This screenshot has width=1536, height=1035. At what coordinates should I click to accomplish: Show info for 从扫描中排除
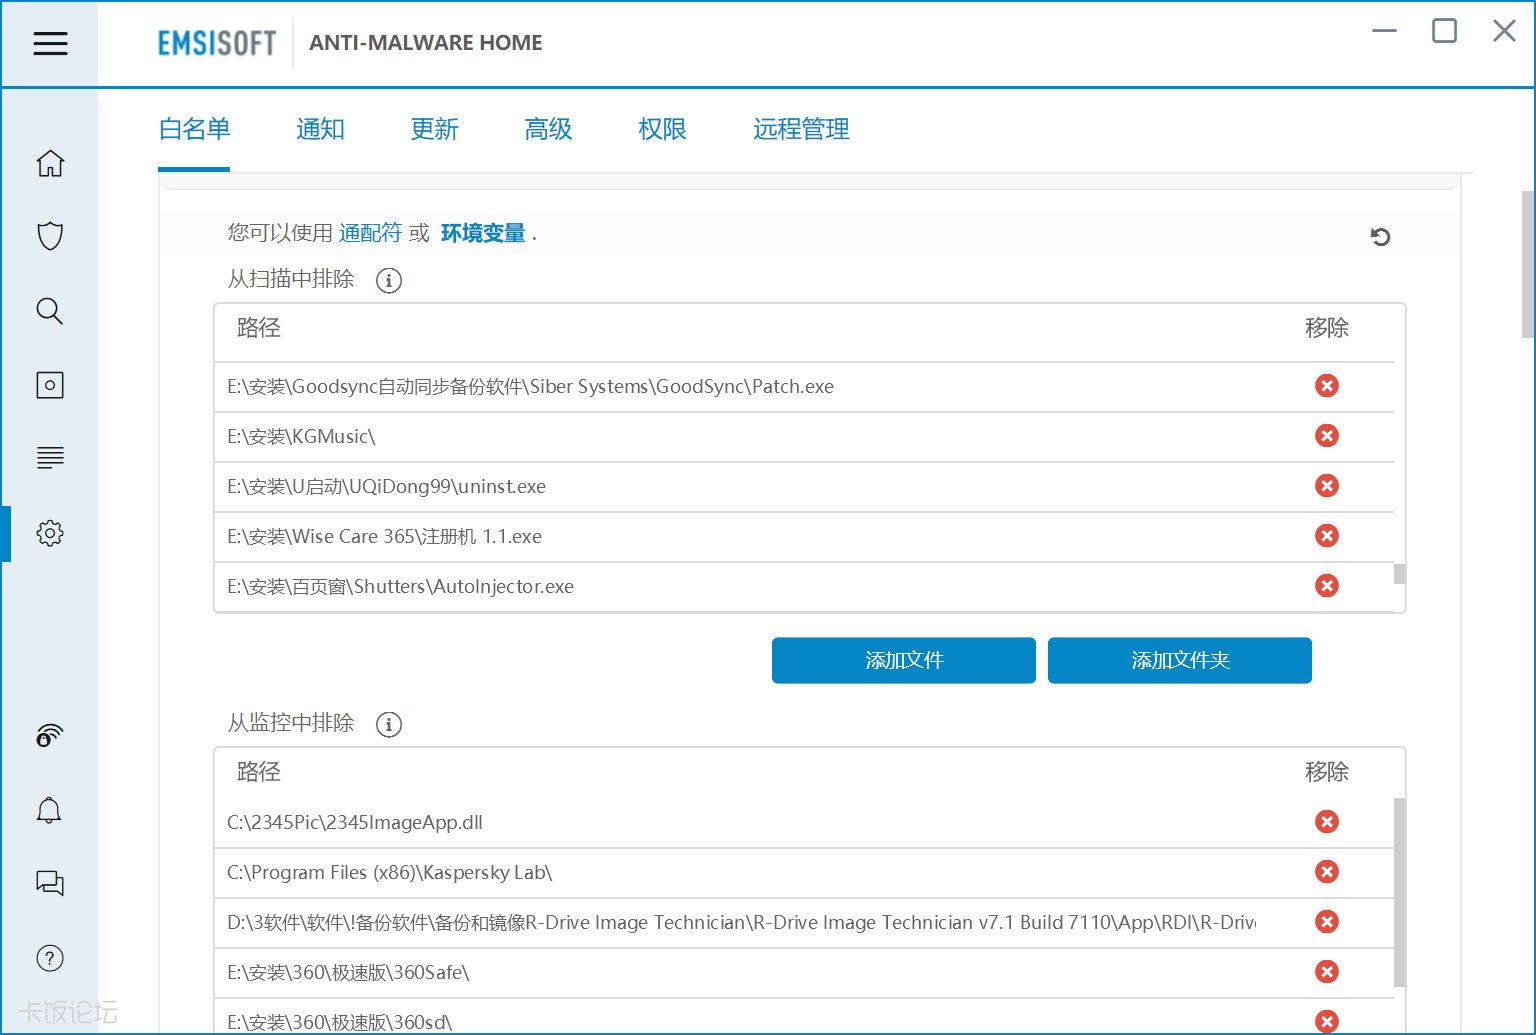point(388,281)
